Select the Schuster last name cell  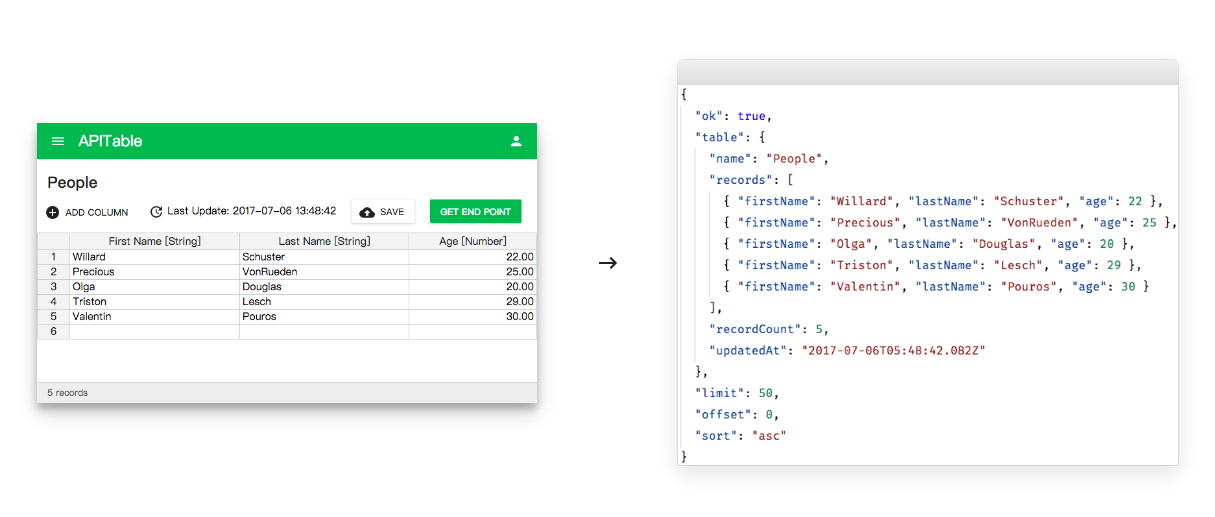324,257
